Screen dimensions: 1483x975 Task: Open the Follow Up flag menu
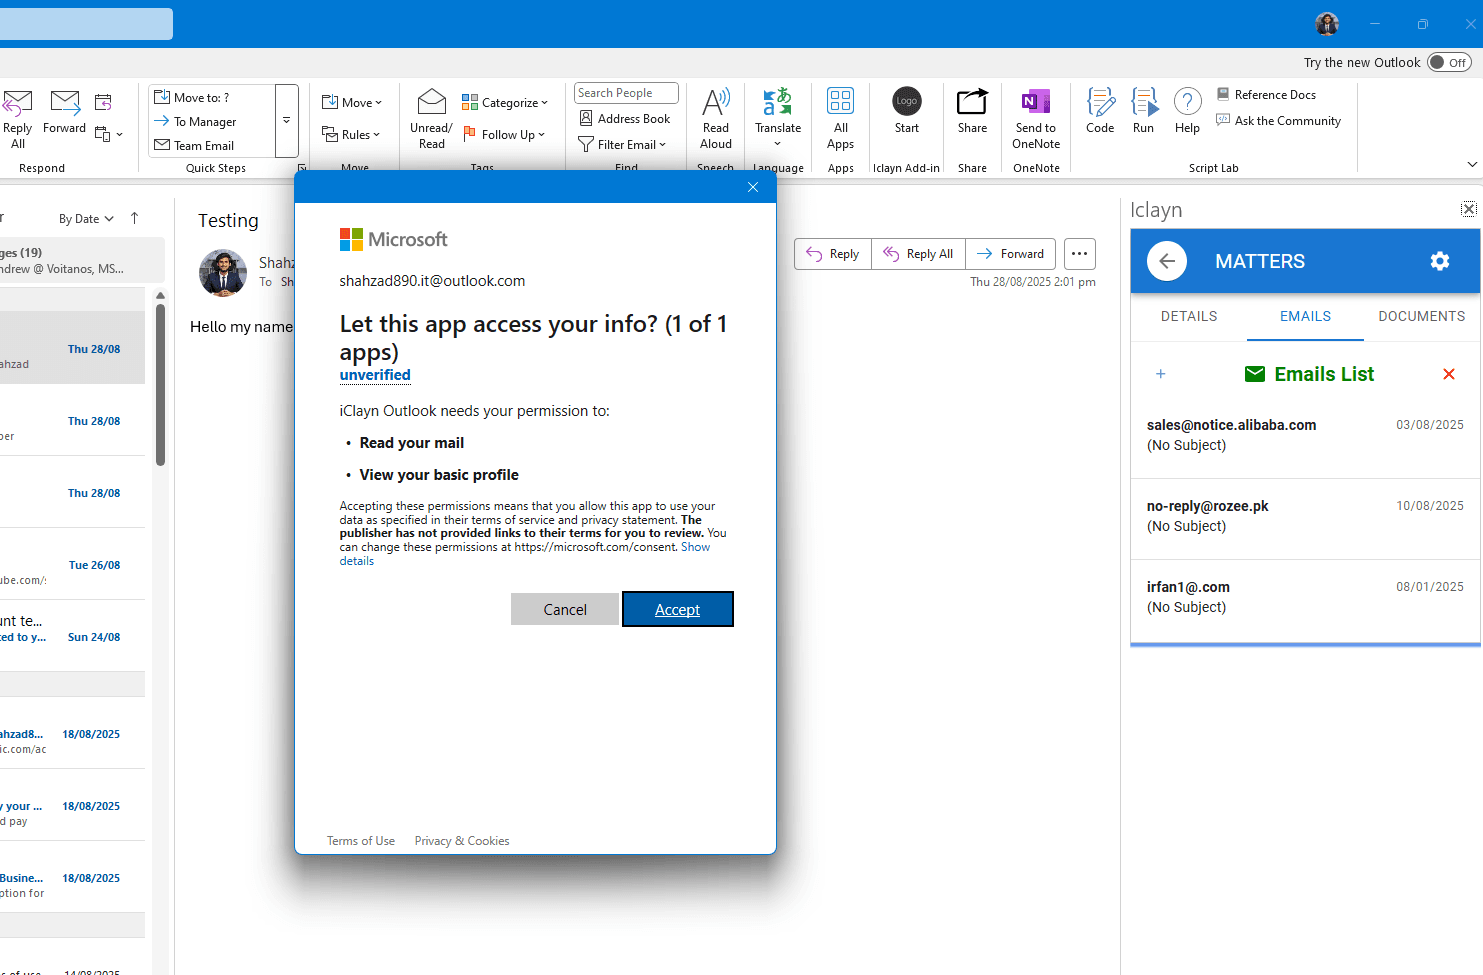504,134
